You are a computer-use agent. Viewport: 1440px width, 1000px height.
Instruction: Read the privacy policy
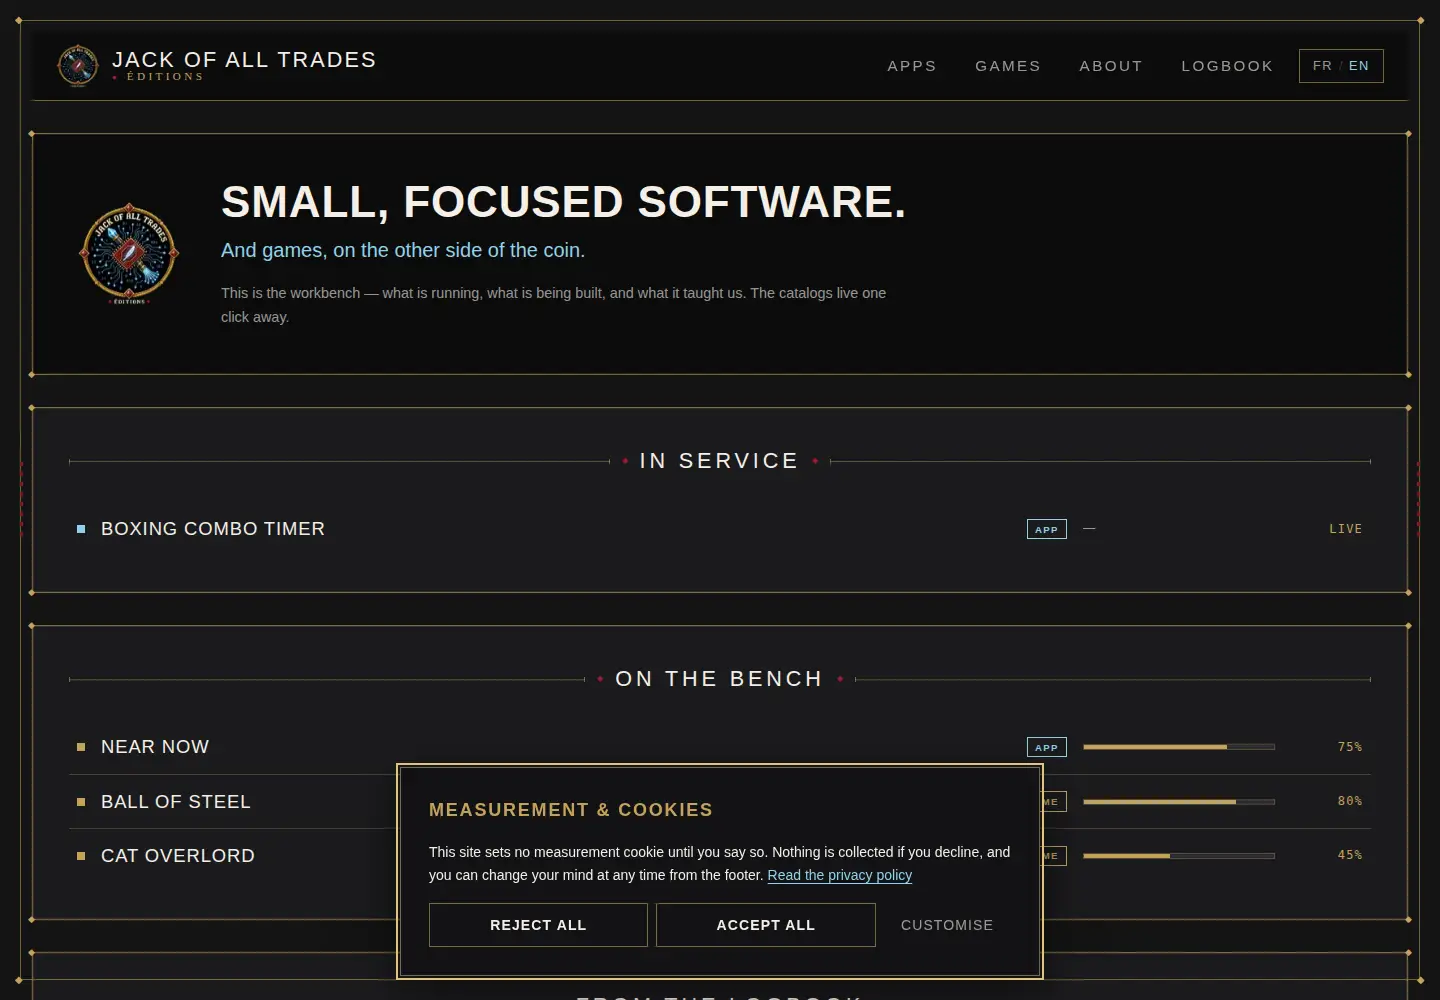[840, 875]
